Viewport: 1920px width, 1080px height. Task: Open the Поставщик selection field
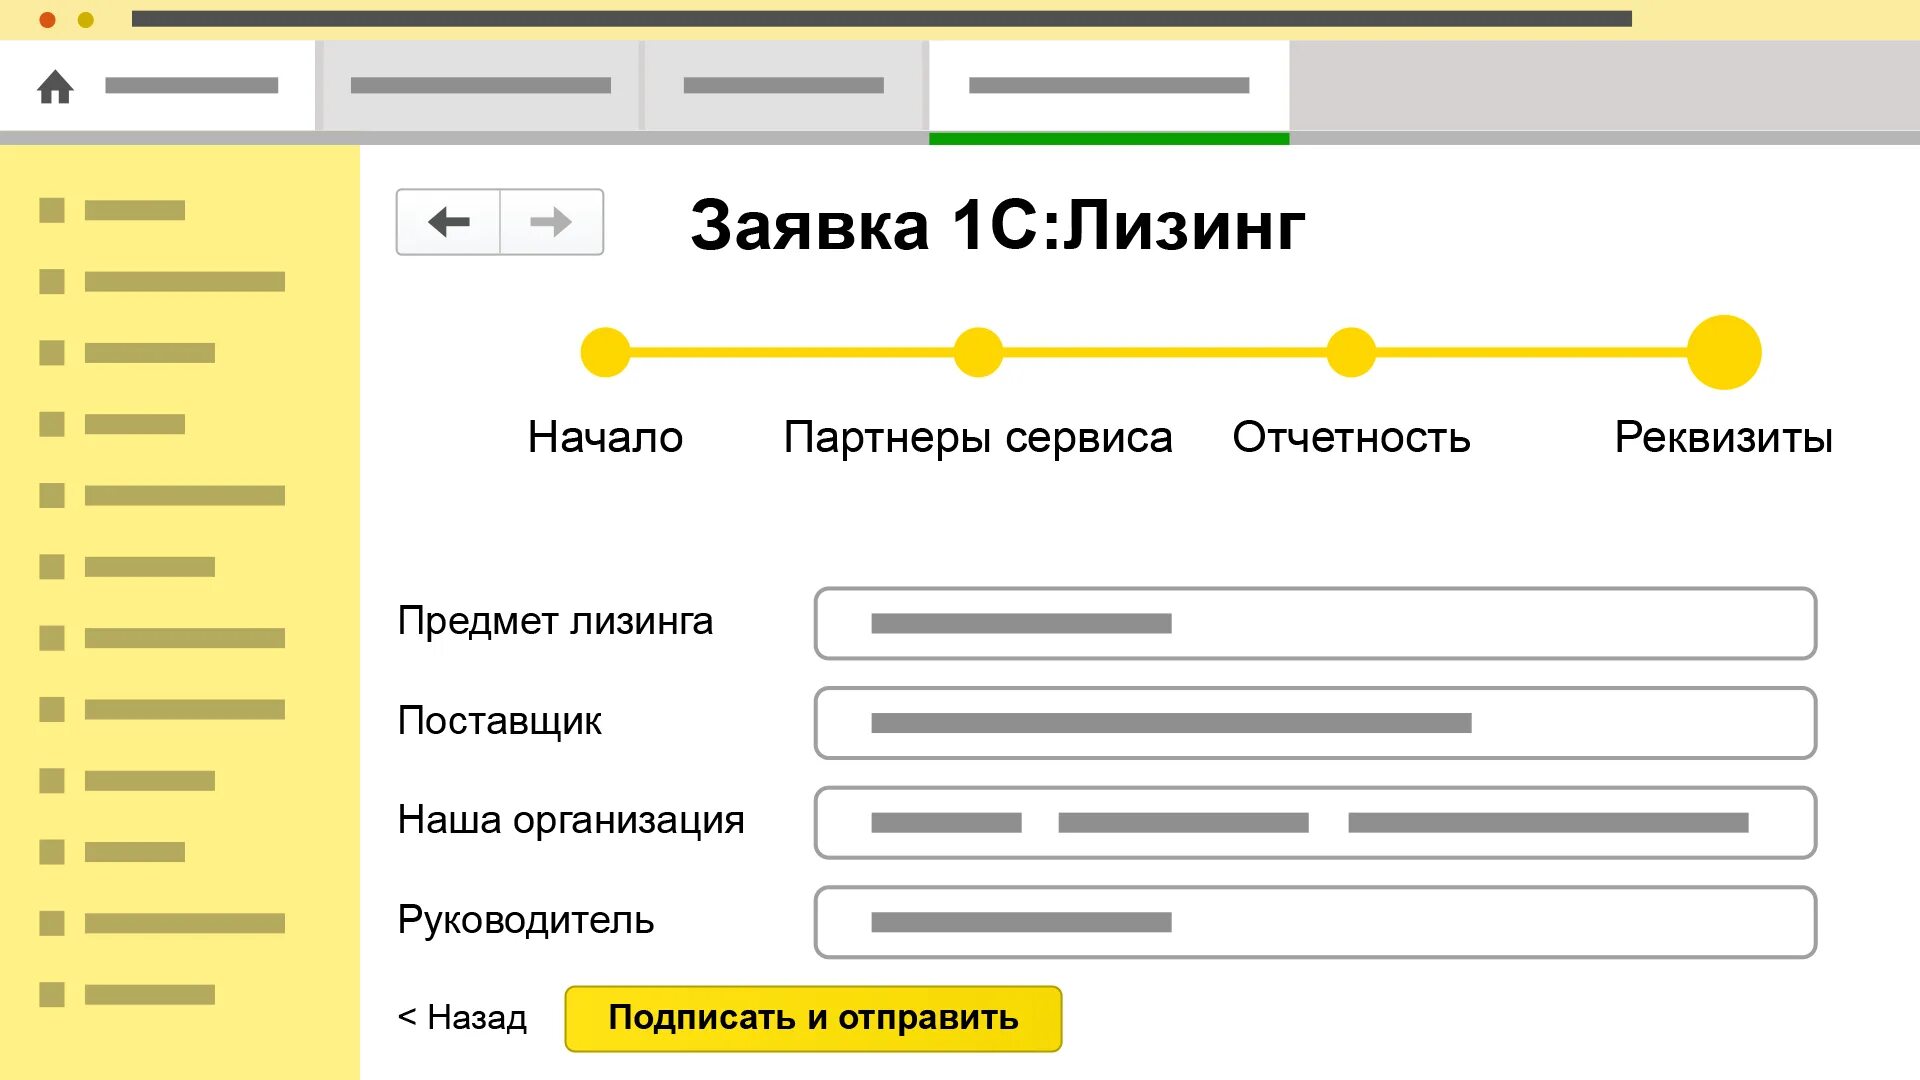click(1315, 722)
